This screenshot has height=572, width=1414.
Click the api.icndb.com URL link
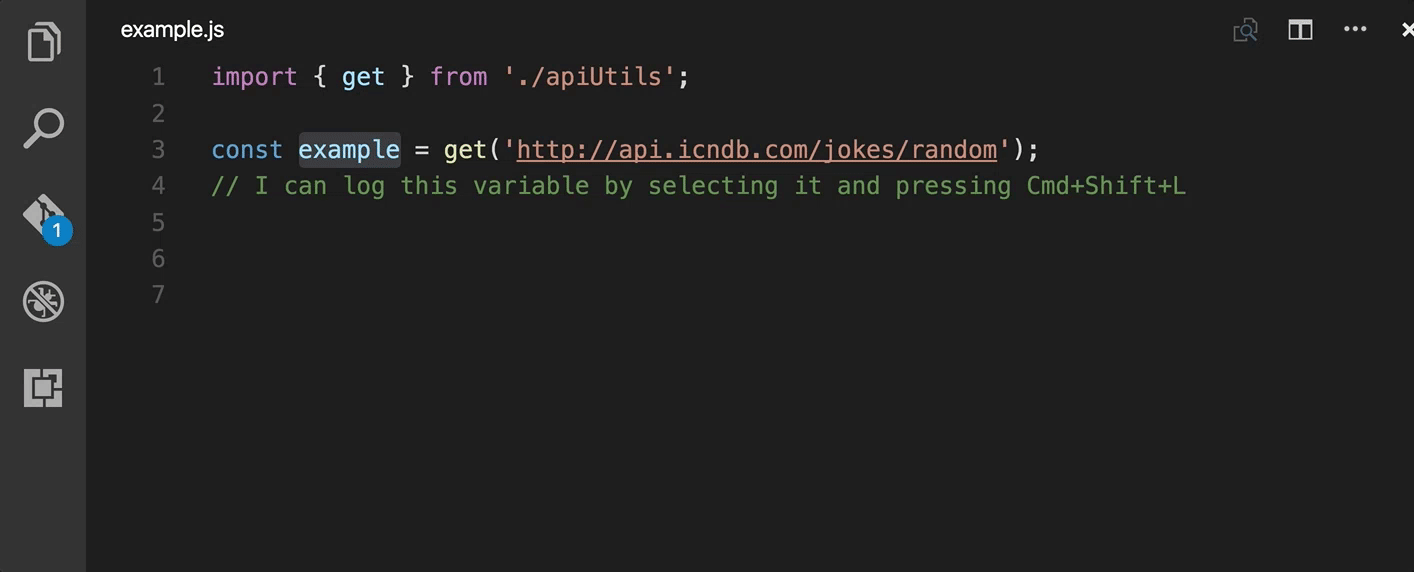pos(757,150)
